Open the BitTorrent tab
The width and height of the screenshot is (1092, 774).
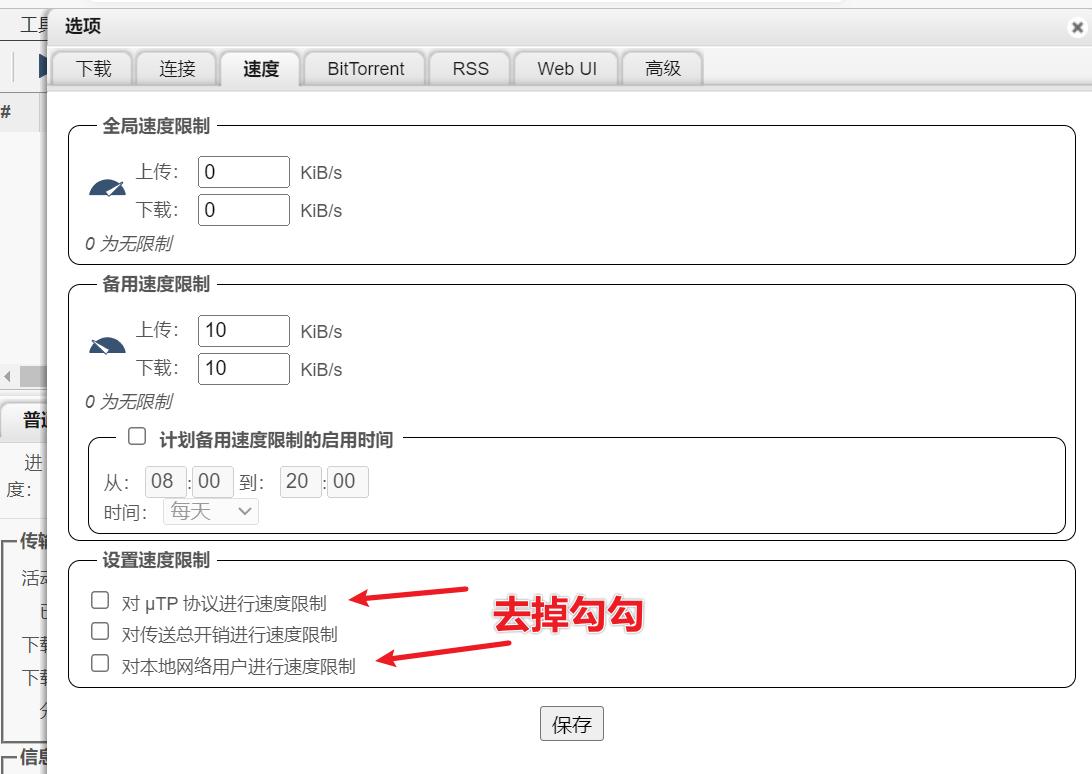click(x=364, y=68)
